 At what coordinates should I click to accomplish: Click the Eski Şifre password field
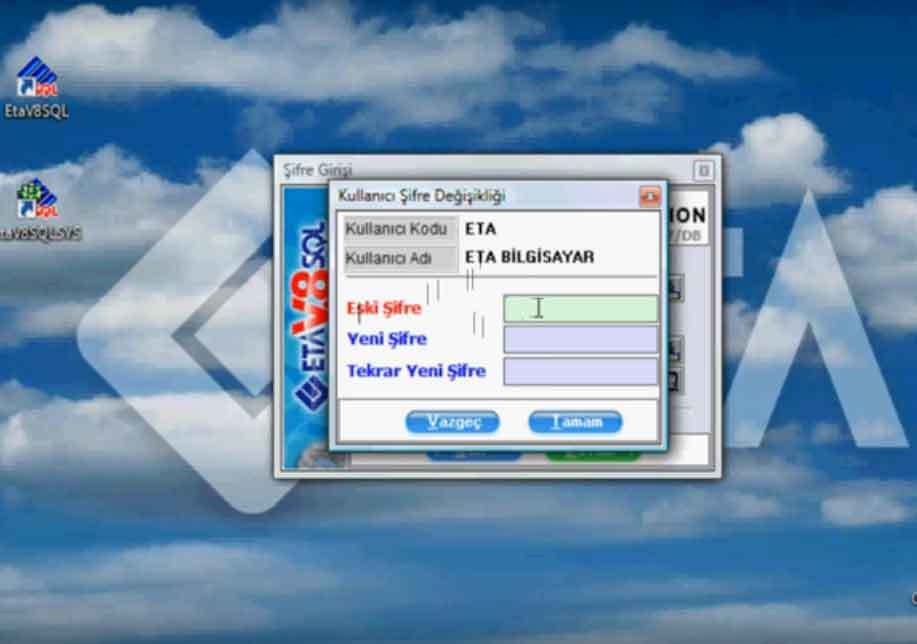(581, 308)
